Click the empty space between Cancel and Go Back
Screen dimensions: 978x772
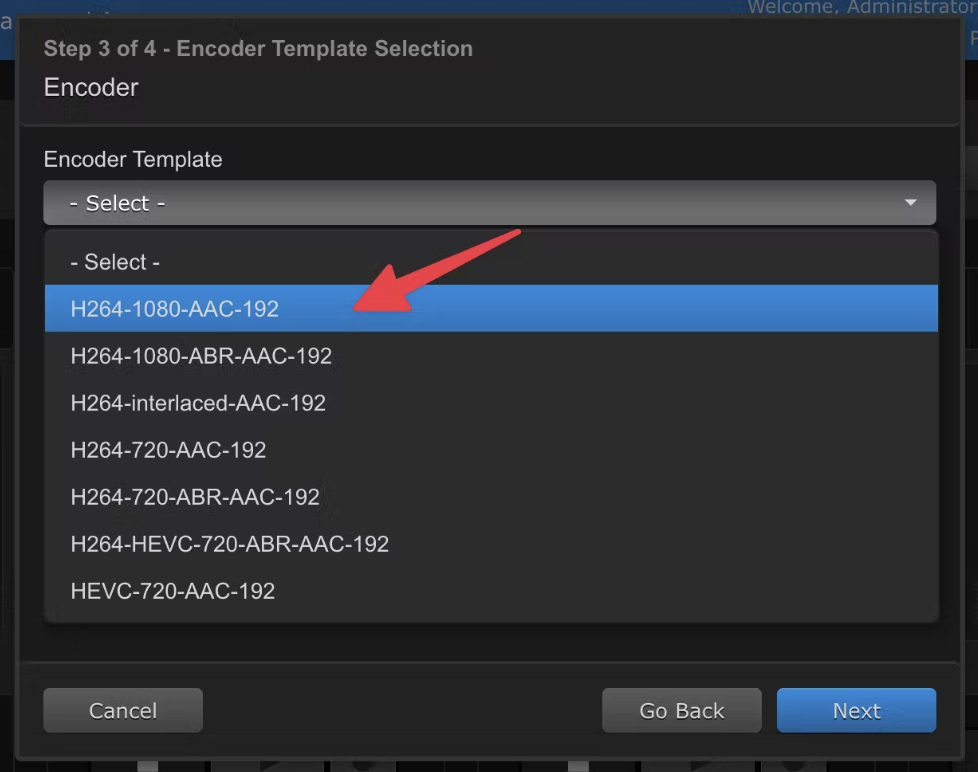[x=402, y=710]
